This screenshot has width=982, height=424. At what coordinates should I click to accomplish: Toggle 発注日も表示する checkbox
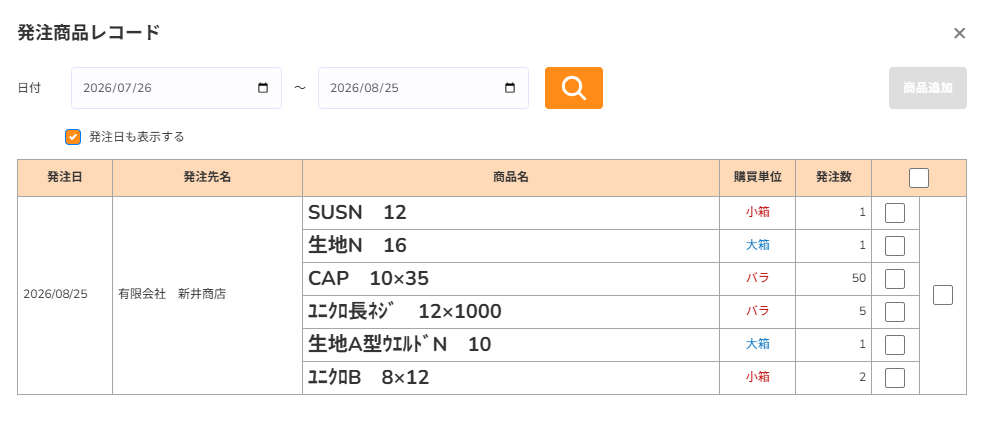click(73, 137)
